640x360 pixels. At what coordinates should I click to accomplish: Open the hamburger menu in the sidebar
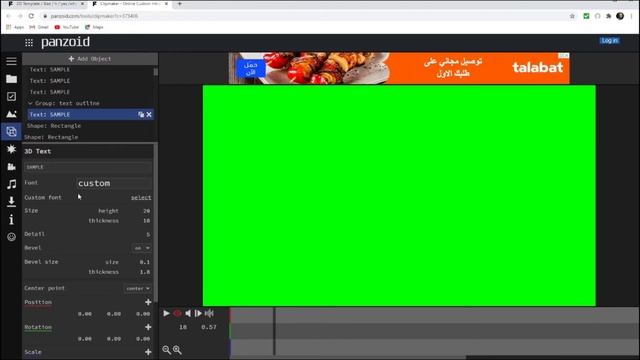click(11, 61)
